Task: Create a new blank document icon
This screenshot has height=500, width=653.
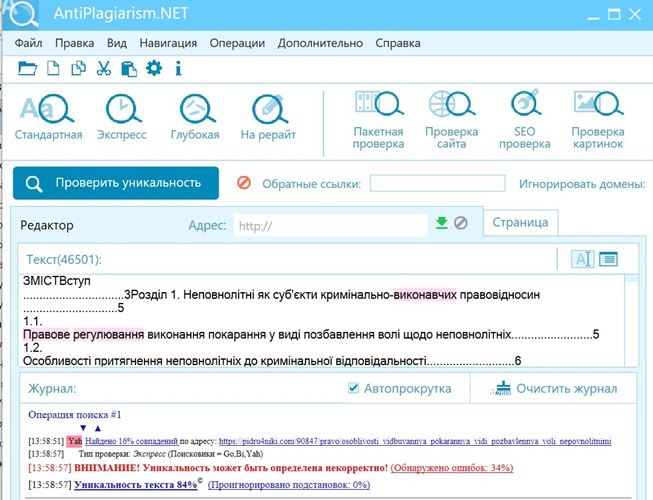Action: [53, 68]
